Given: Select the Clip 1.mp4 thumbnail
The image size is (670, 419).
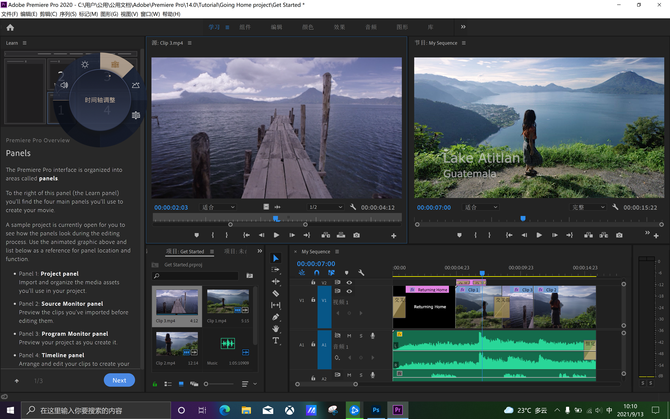Looking at the screenshot, I should point(228,302).
